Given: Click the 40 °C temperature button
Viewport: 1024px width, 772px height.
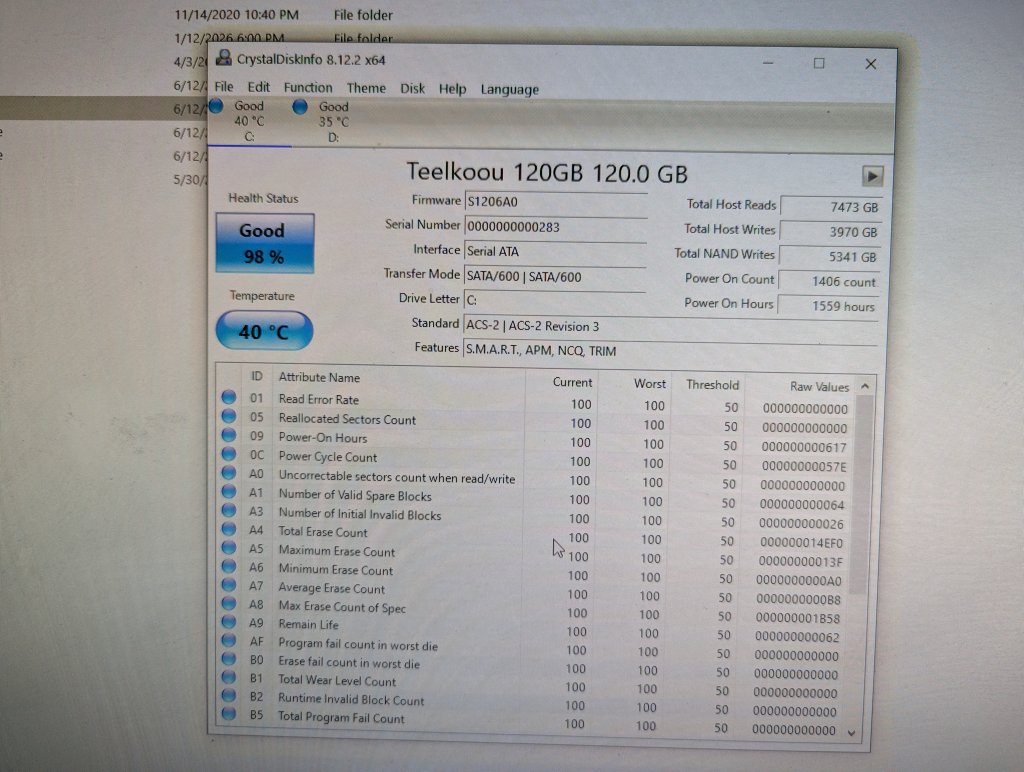Looking at the screenshot, I should coord(264,331).
